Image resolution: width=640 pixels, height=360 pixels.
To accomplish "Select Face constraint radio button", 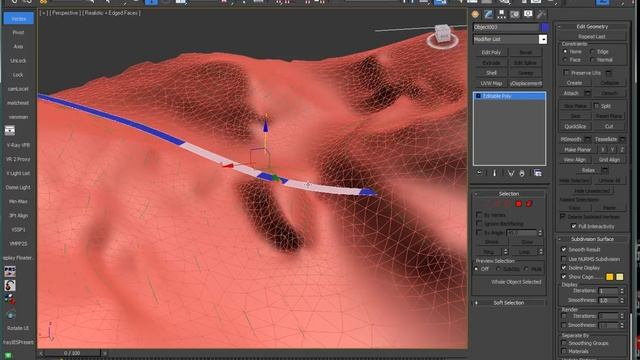I will (x=565, y=60).
